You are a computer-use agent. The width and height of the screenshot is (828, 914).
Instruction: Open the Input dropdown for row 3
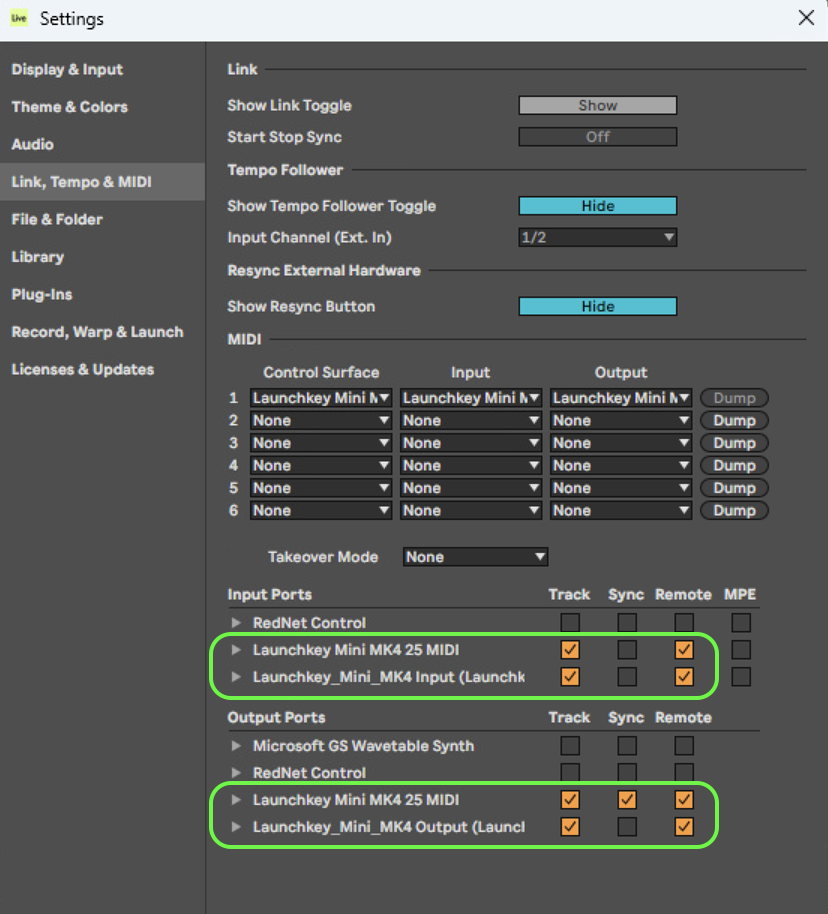[x=471, y=443]
